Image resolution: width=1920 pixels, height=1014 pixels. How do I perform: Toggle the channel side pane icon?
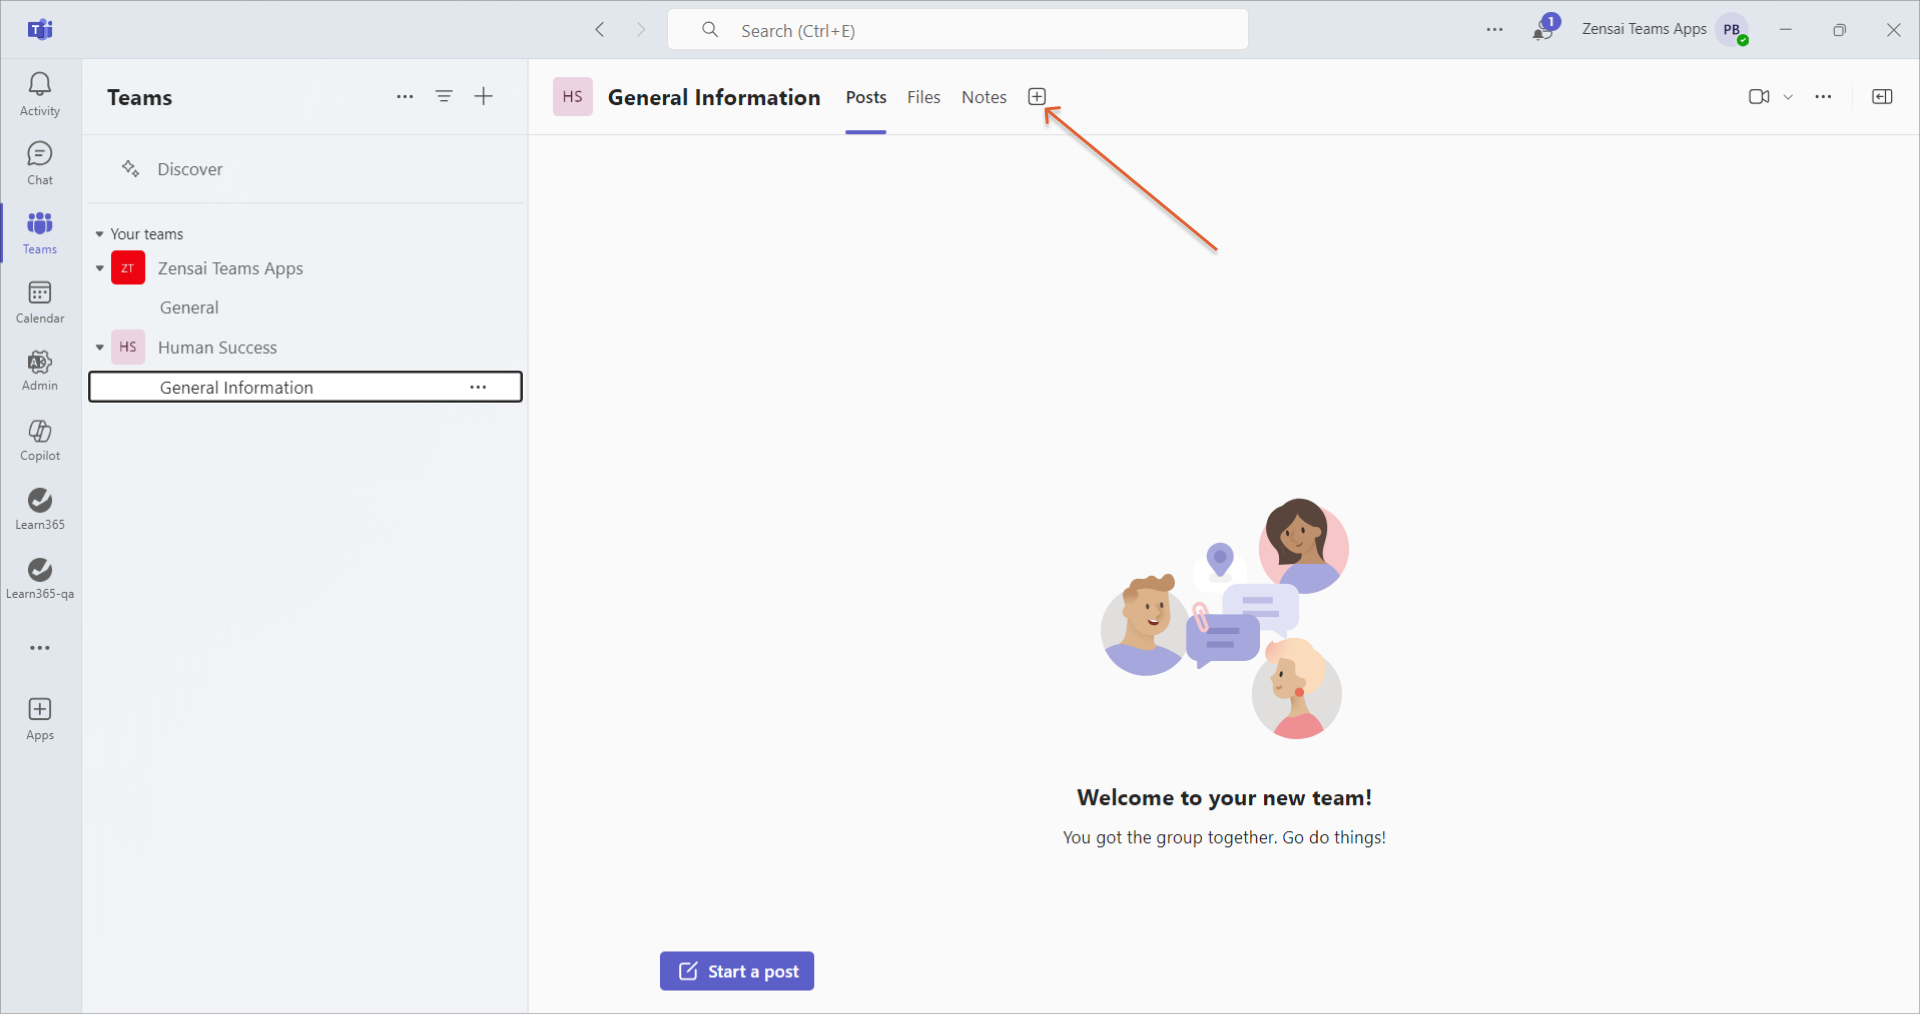click(x=1882, y=97)
